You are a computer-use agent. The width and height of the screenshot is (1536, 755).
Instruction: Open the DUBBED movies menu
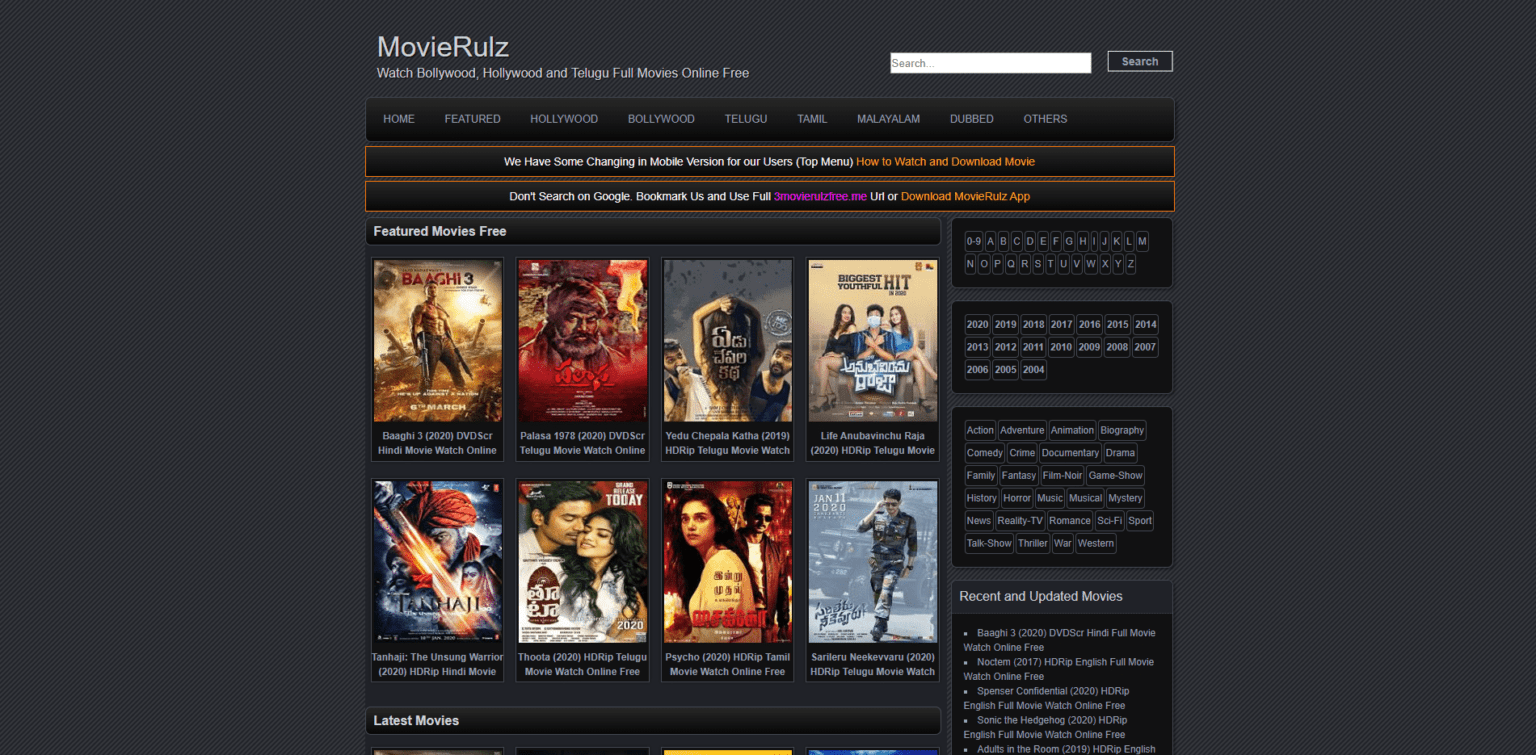coord(972,119)
